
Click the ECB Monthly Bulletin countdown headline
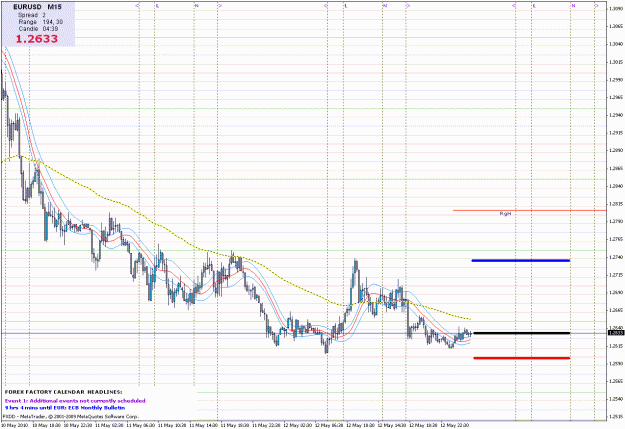[x=65, y=408]
